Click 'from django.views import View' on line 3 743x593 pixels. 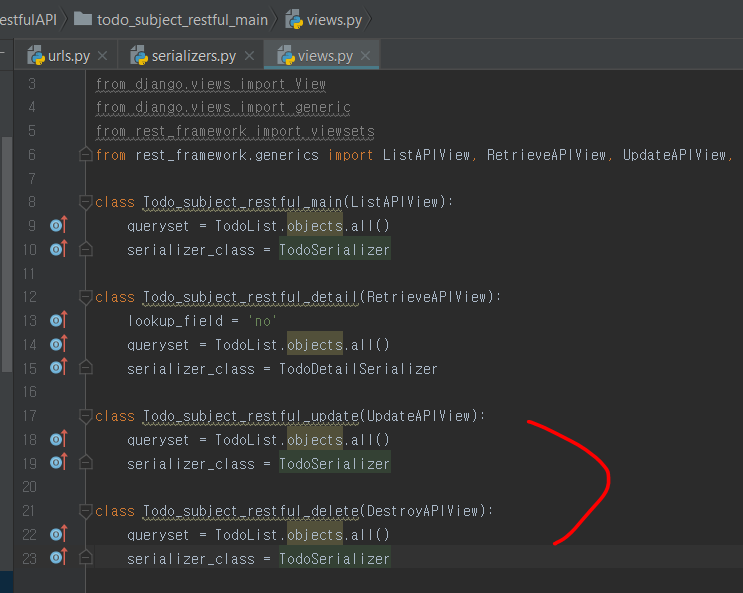click(211, 84)
